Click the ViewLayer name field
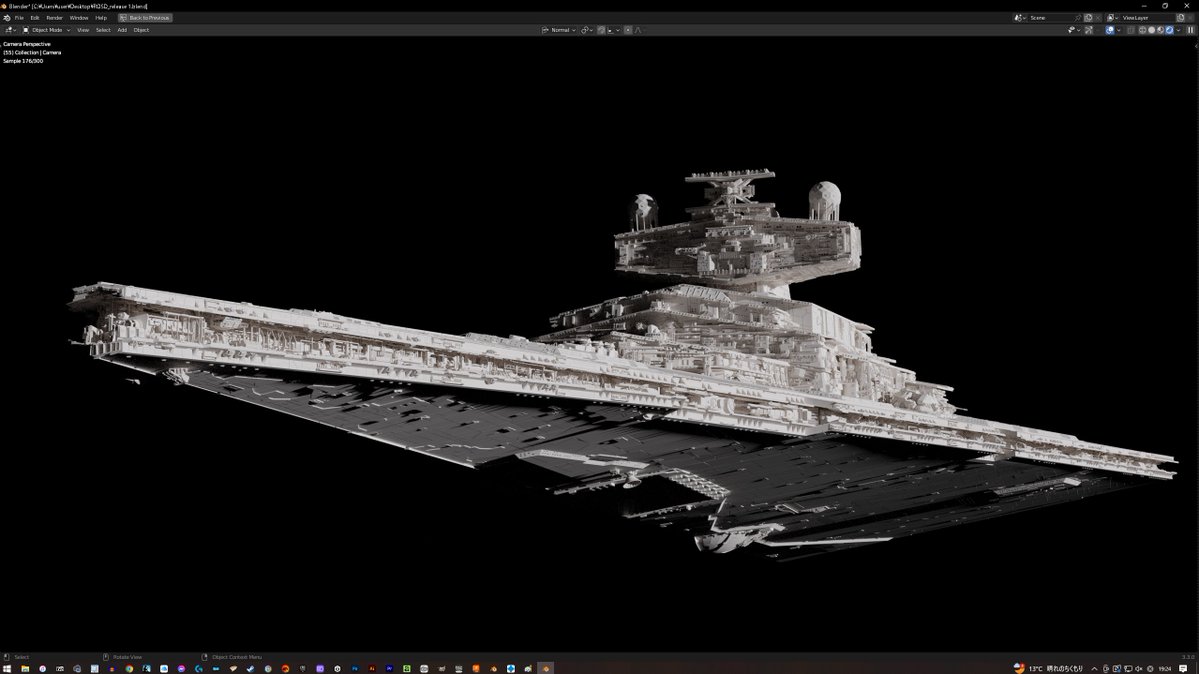 click(1149, 18)
